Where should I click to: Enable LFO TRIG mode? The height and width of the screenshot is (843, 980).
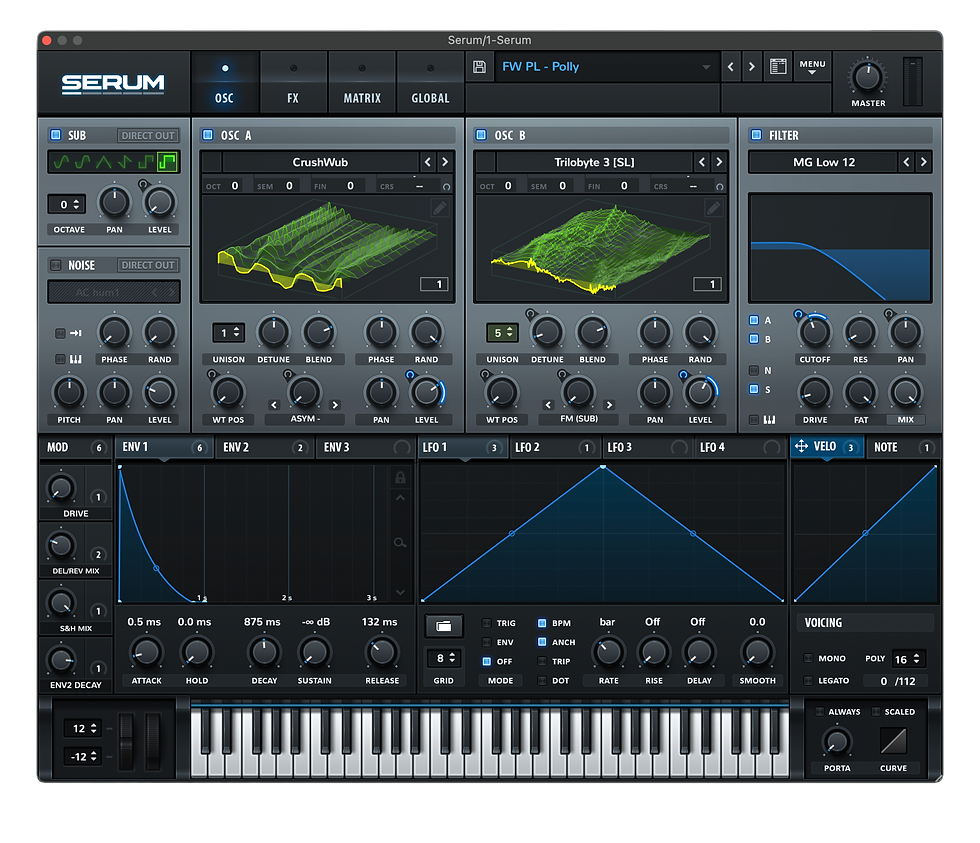coord(487,623)
